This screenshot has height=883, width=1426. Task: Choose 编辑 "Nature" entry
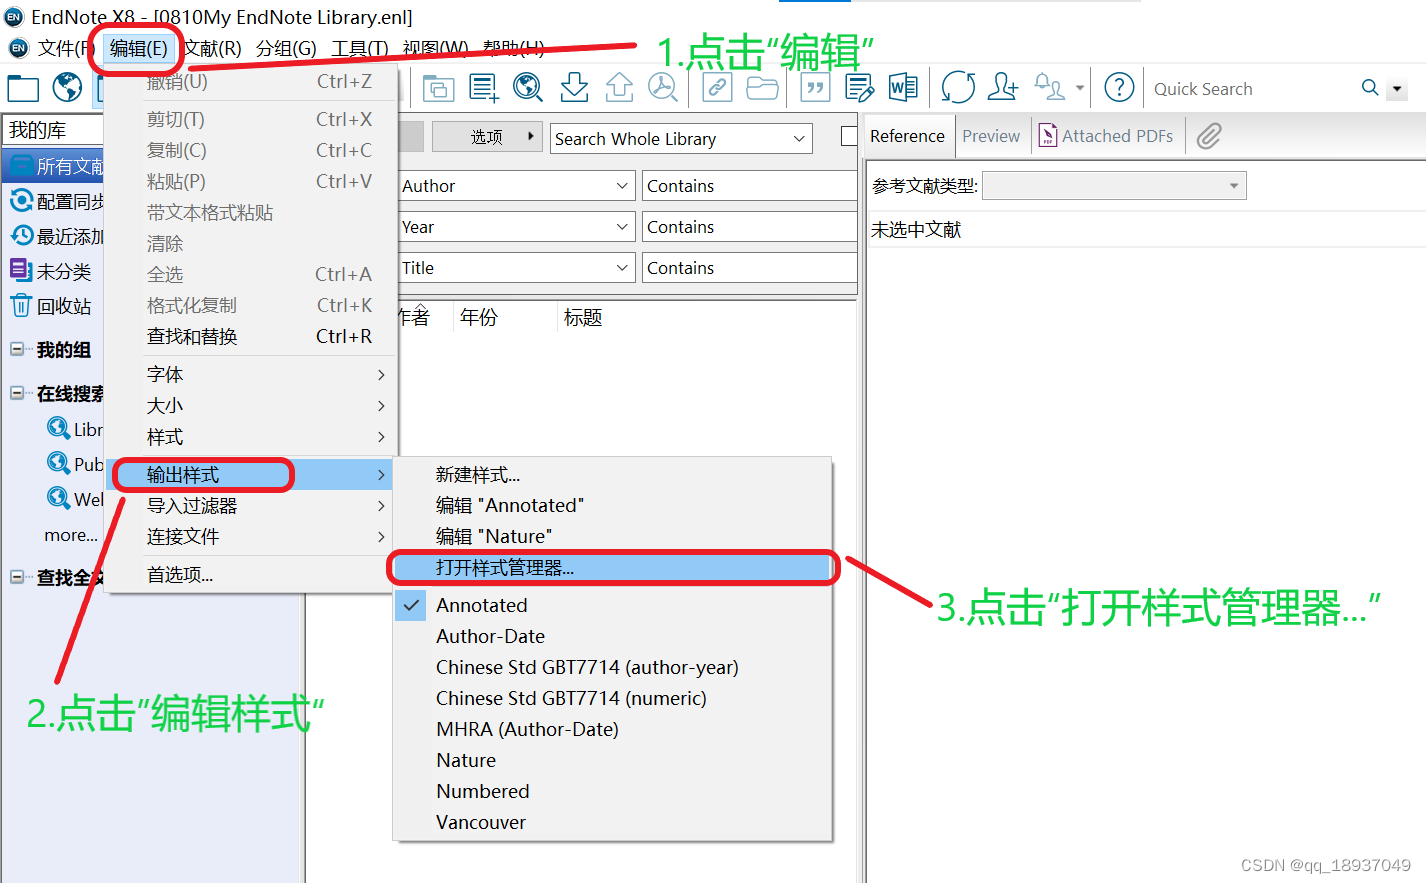[612, 537]
